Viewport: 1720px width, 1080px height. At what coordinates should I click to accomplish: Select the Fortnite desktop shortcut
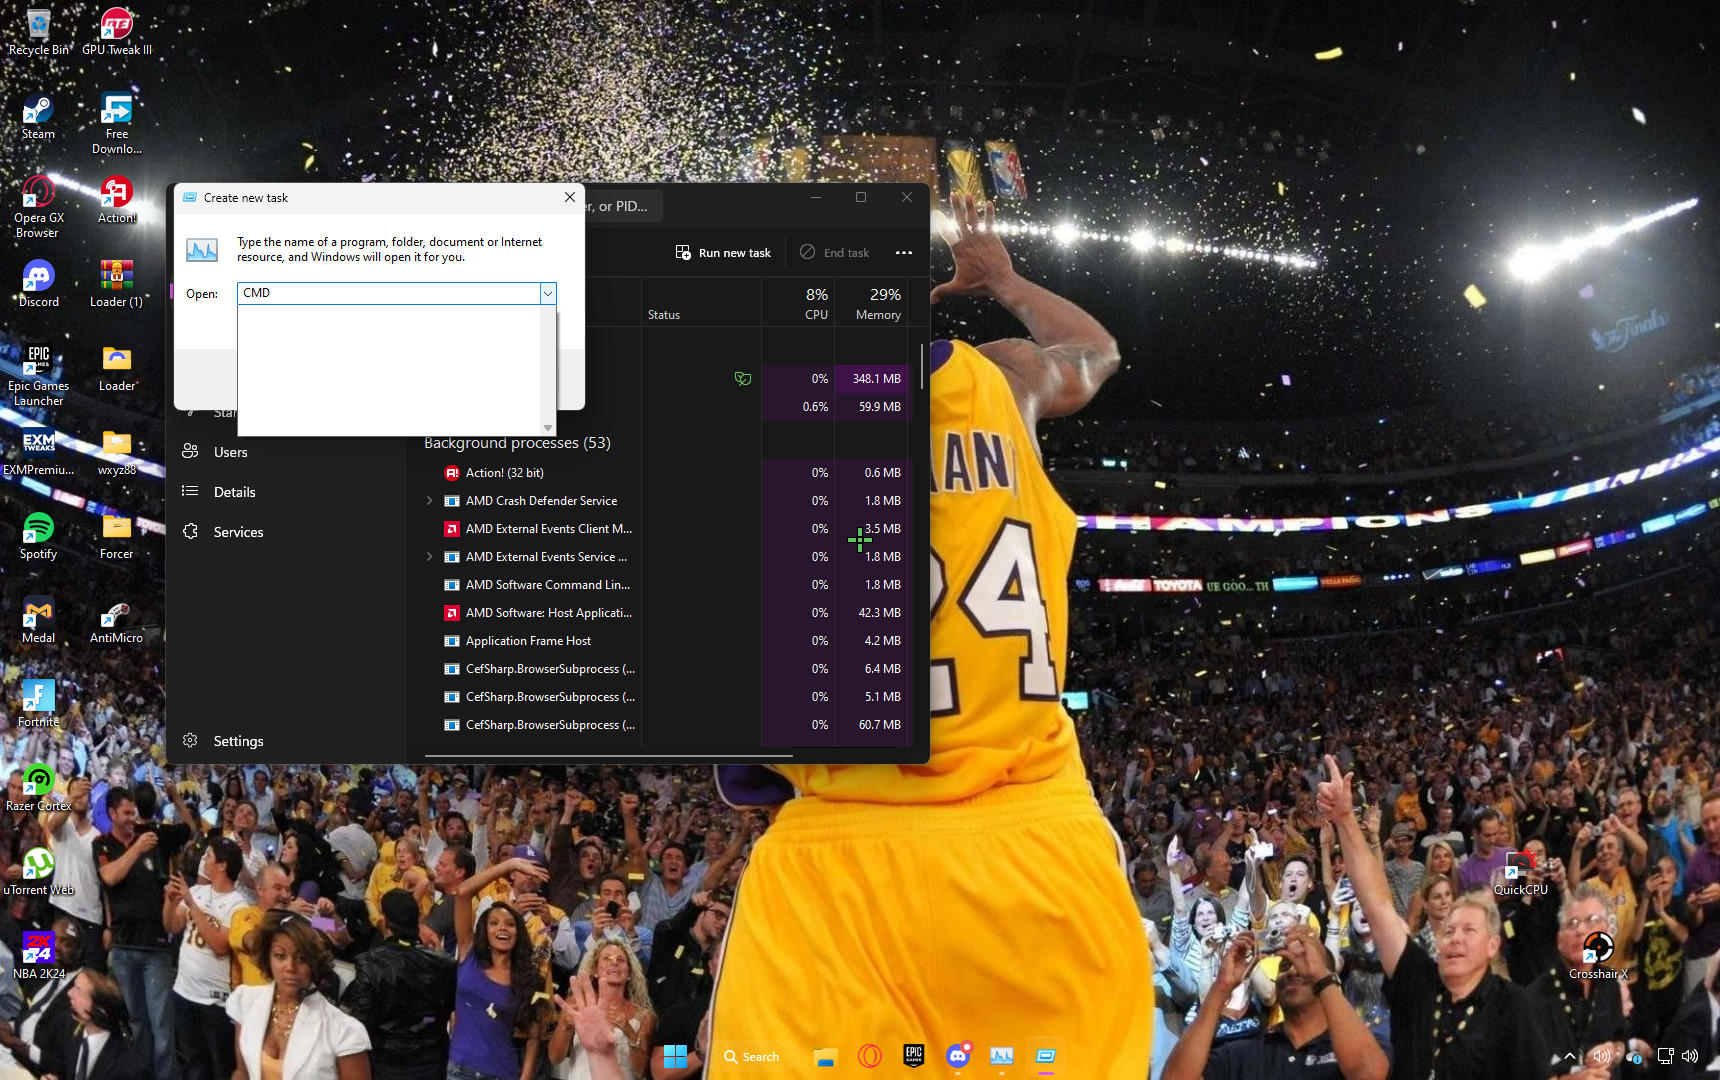pos(38,703)
